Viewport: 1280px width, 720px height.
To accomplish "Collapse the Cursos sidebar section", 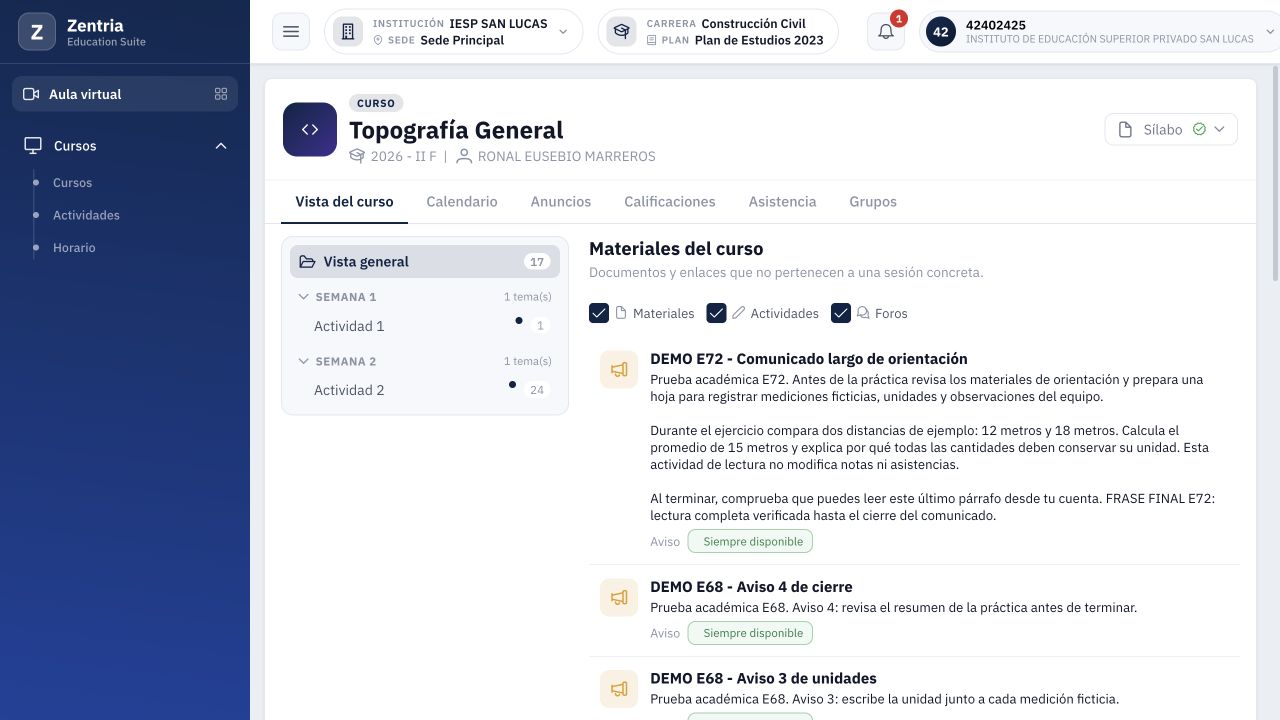I will click(221, 146).
